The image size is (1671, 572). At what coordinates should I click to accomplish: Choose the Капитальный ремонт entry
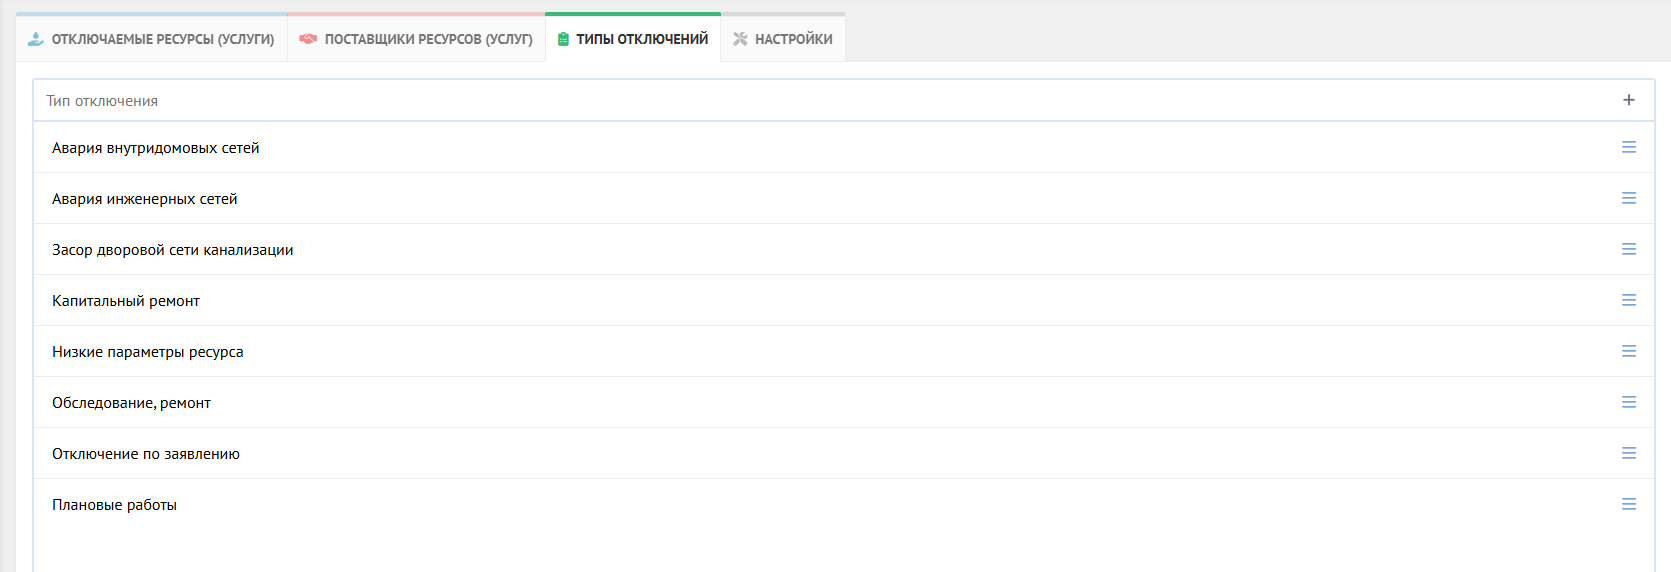coord(125,301)
